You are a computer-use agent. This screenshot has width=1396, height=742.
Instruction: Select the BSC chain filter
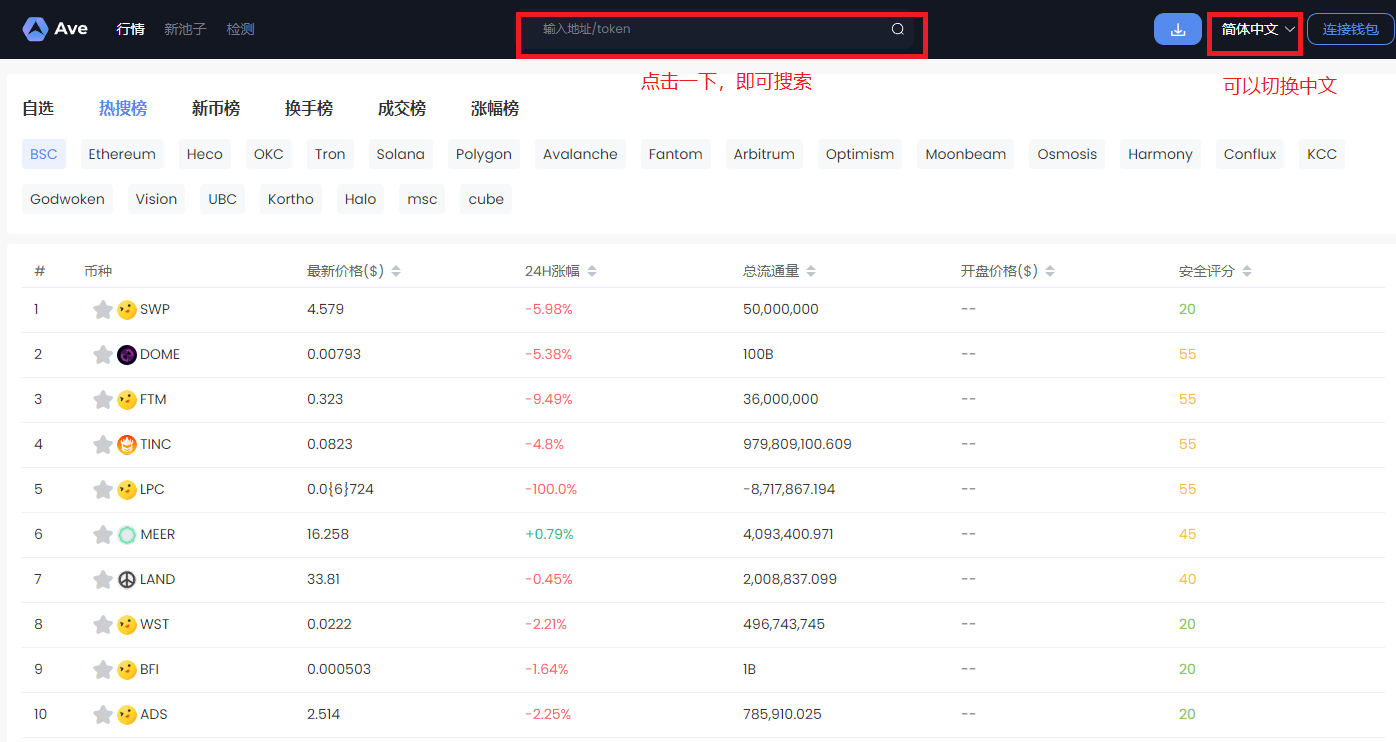tap(44, 154)
